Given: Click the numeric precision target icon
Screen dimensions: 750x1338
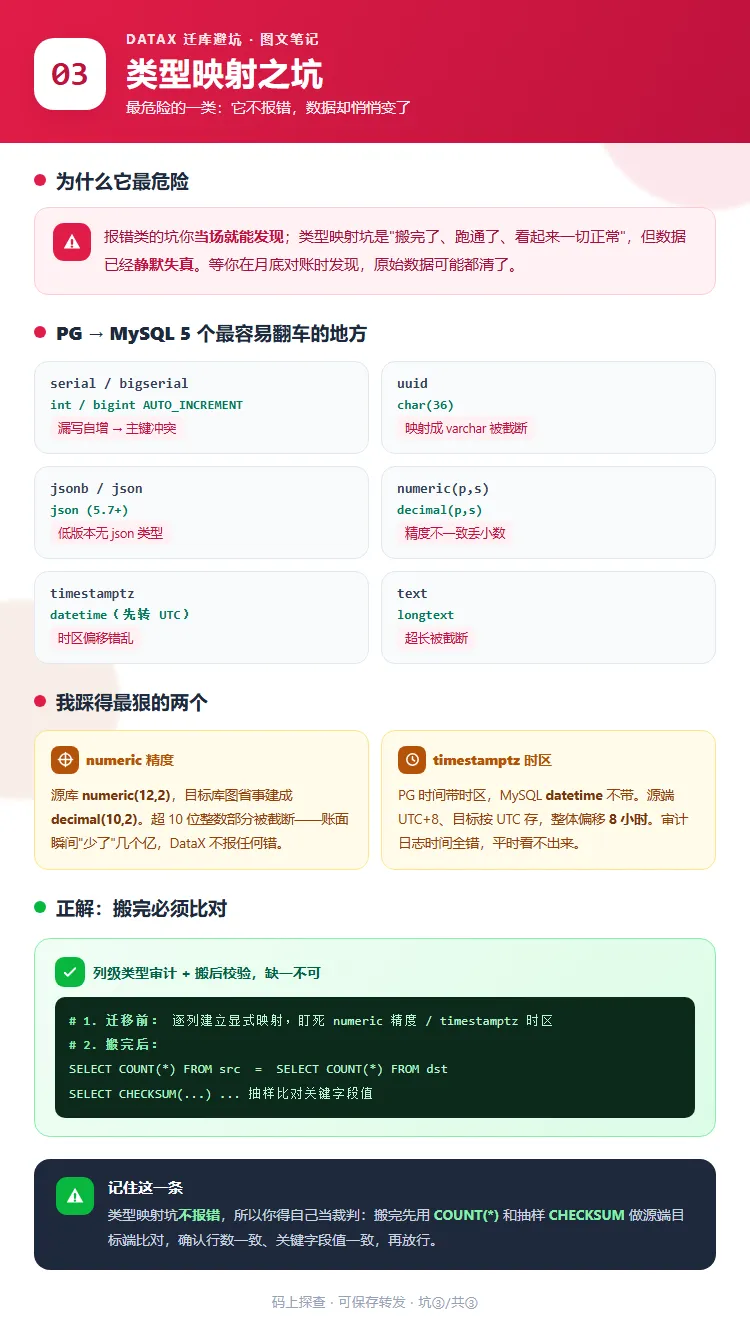Looking at the screenshot, I should pyautogui.click(x=64, y=760).
